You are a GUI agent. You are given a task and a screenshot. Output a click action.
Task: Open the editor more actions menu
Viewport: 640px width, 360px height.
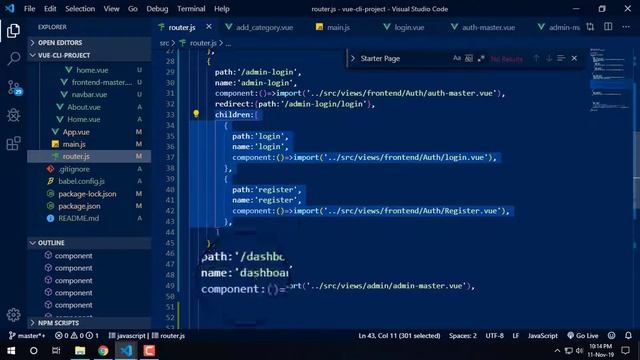(x=626, y=27)
